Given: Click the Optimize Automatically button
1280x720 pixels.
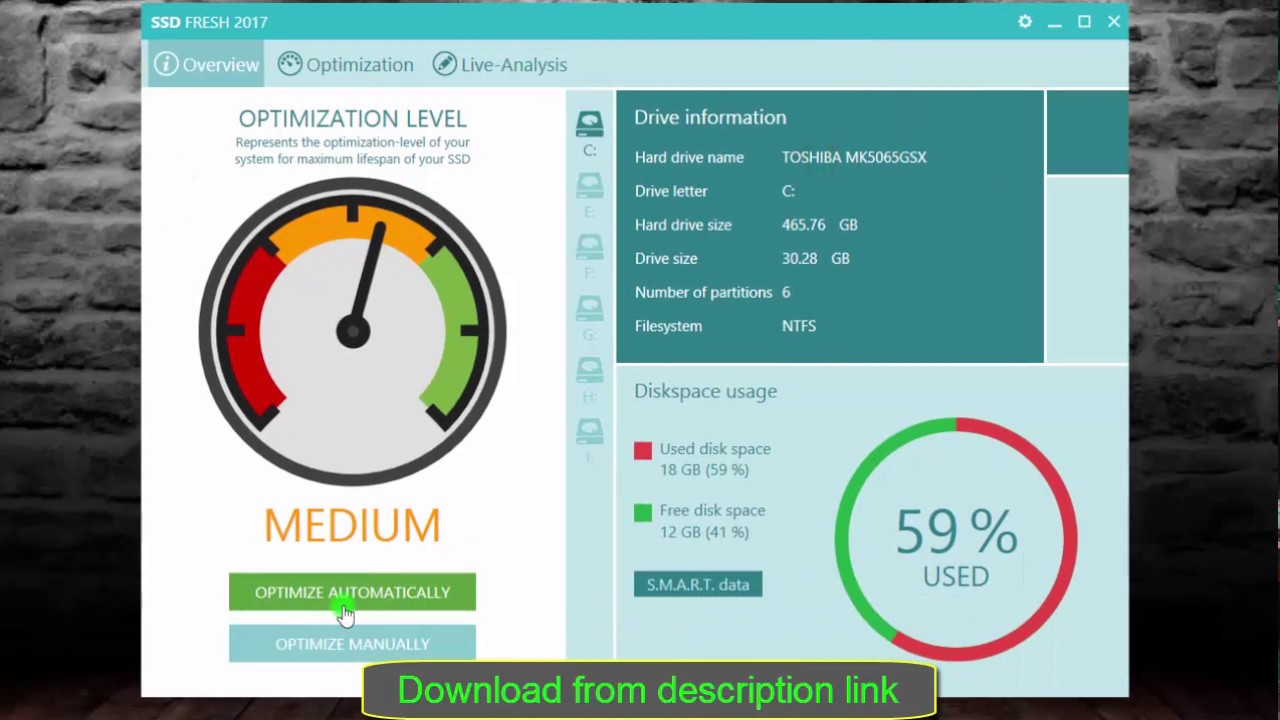Looking at the screenshot, I should [352, 592].
